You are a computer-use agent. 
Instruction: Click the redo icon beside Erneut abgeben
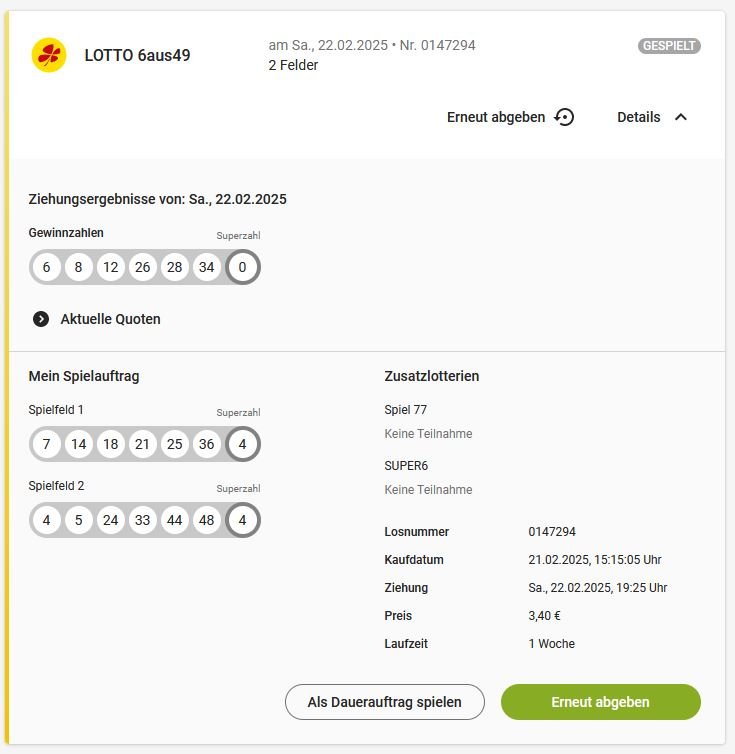click(x=564, y=117)
